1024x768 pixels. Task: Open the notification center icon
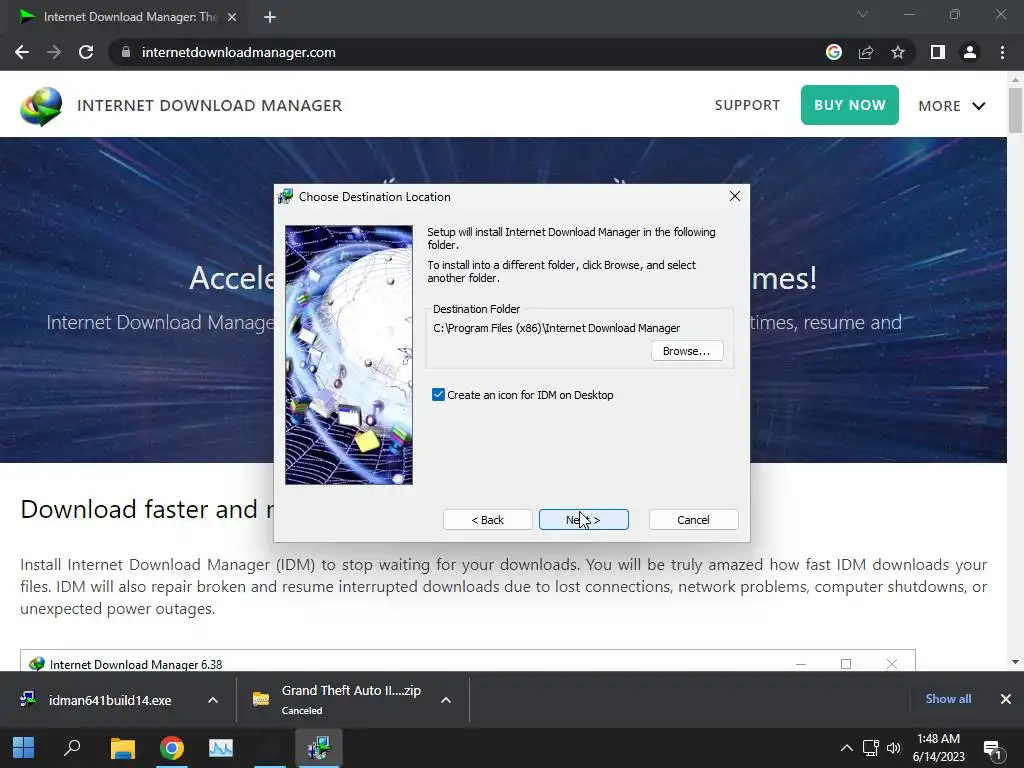pos(992,749)
